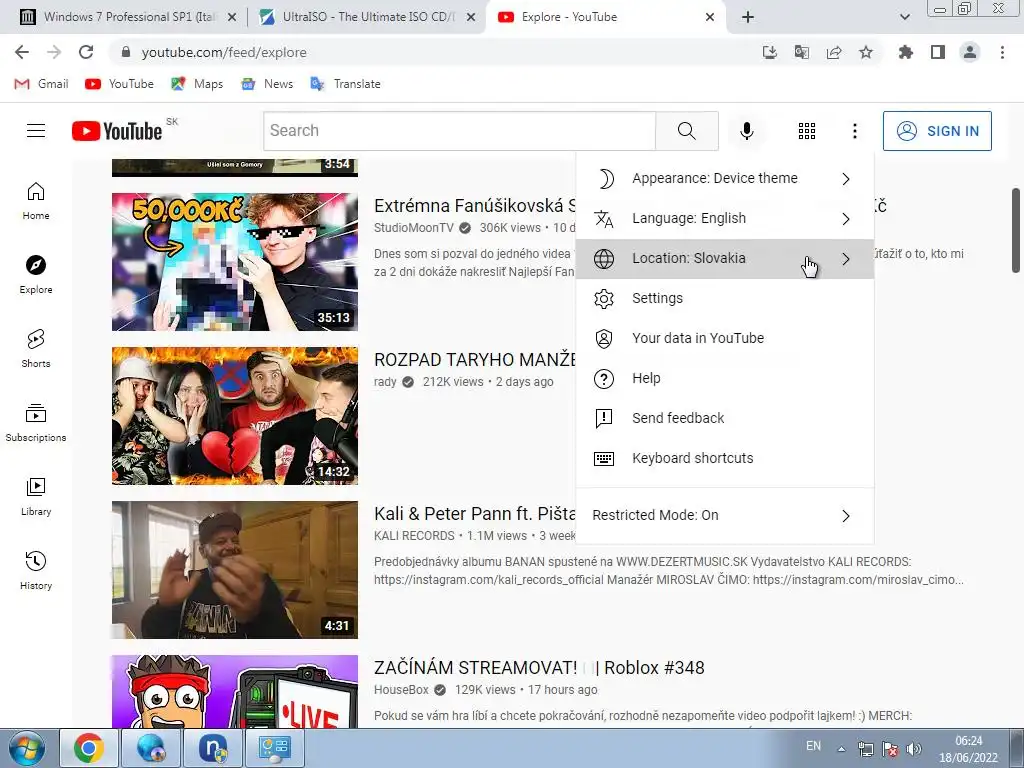Click the share this page icon
Screen dimensions: 1024x768
coord(834,52)
